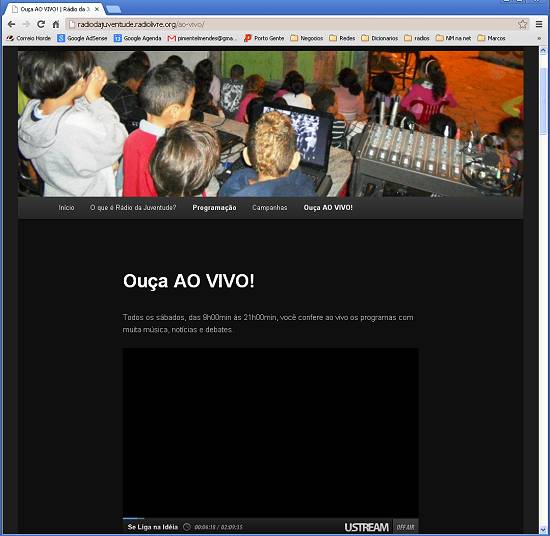
Task: Go to the Início page link
Action: tap(66, 208)
